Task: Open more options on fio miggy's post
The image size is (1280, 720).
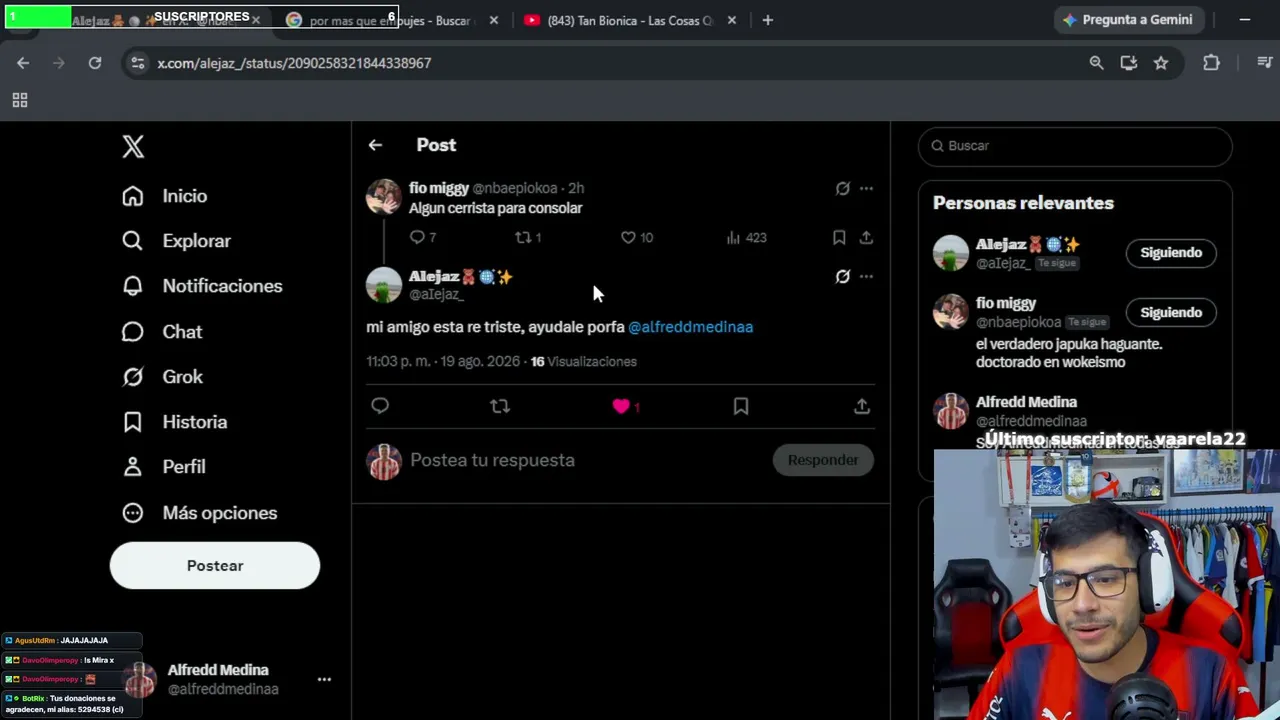Action: coord(866,188)
